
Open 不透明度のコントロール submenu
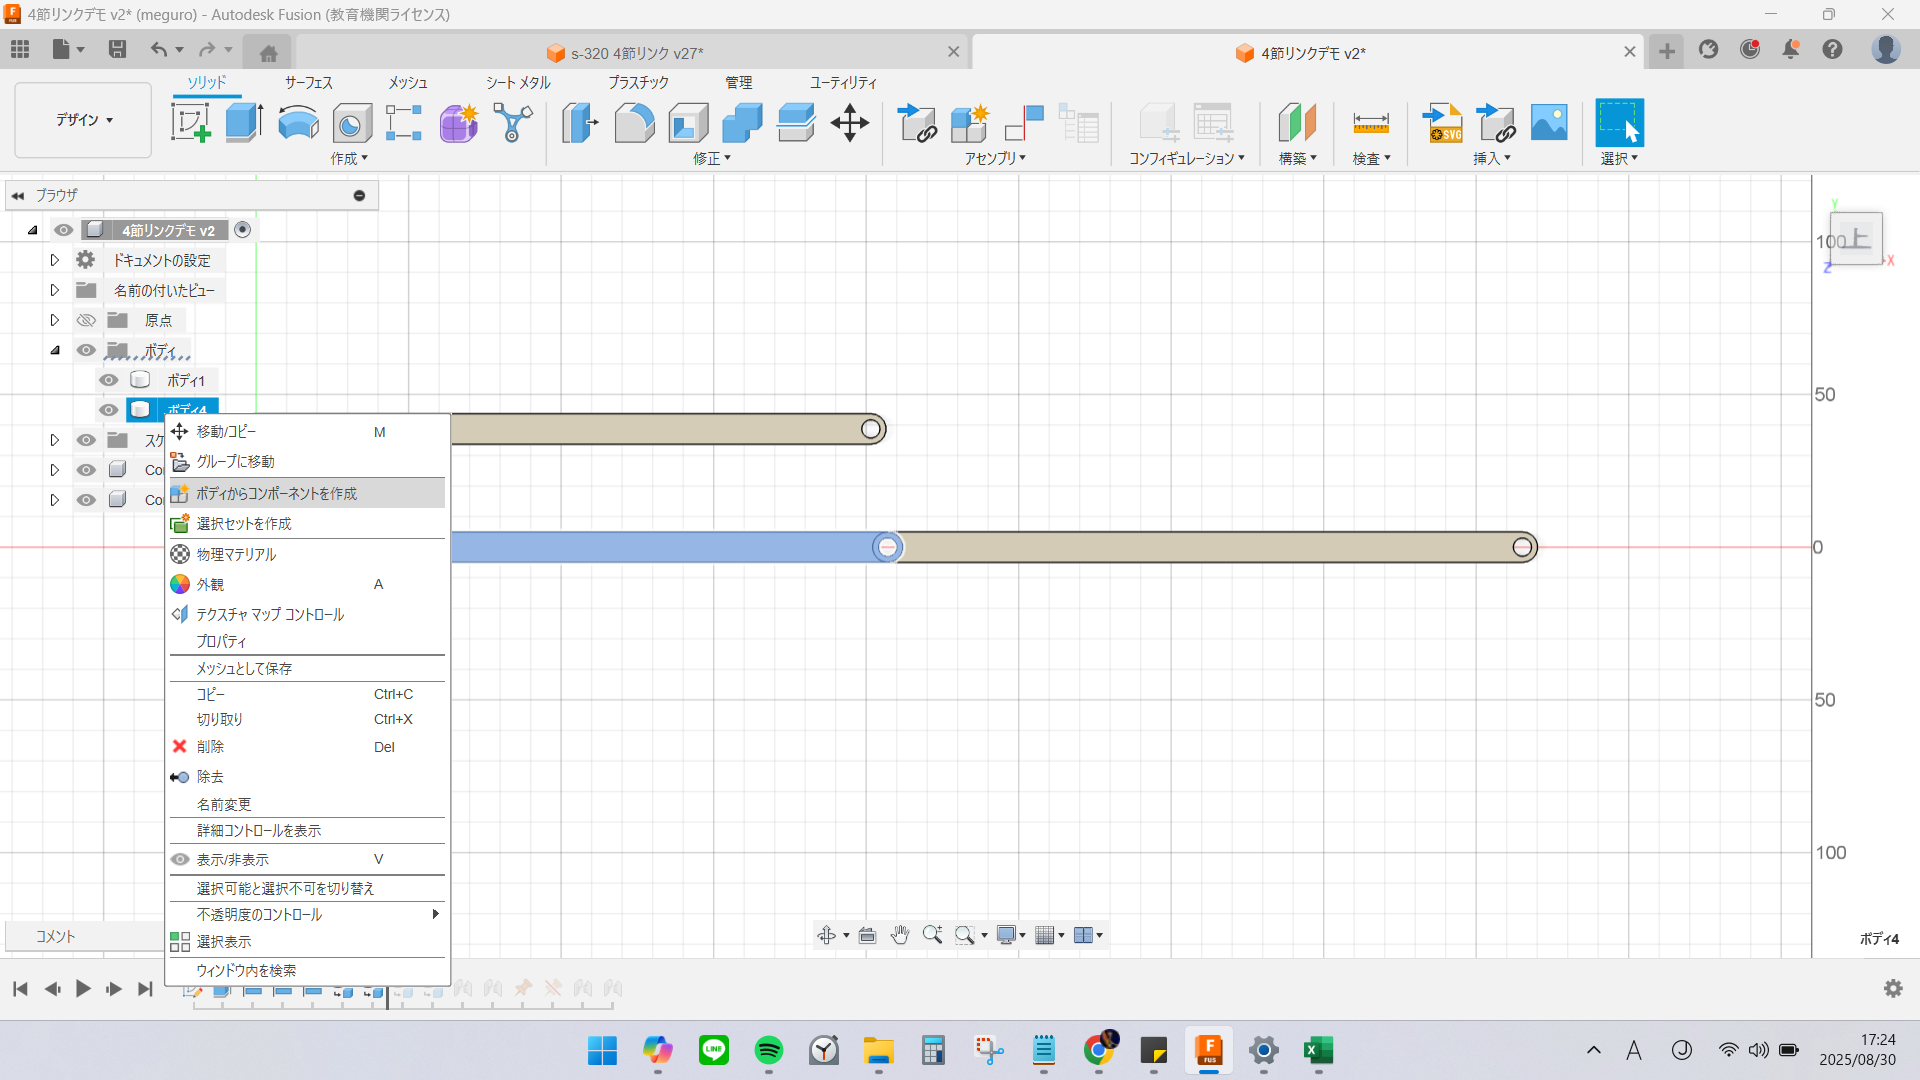tap(307, 915)
